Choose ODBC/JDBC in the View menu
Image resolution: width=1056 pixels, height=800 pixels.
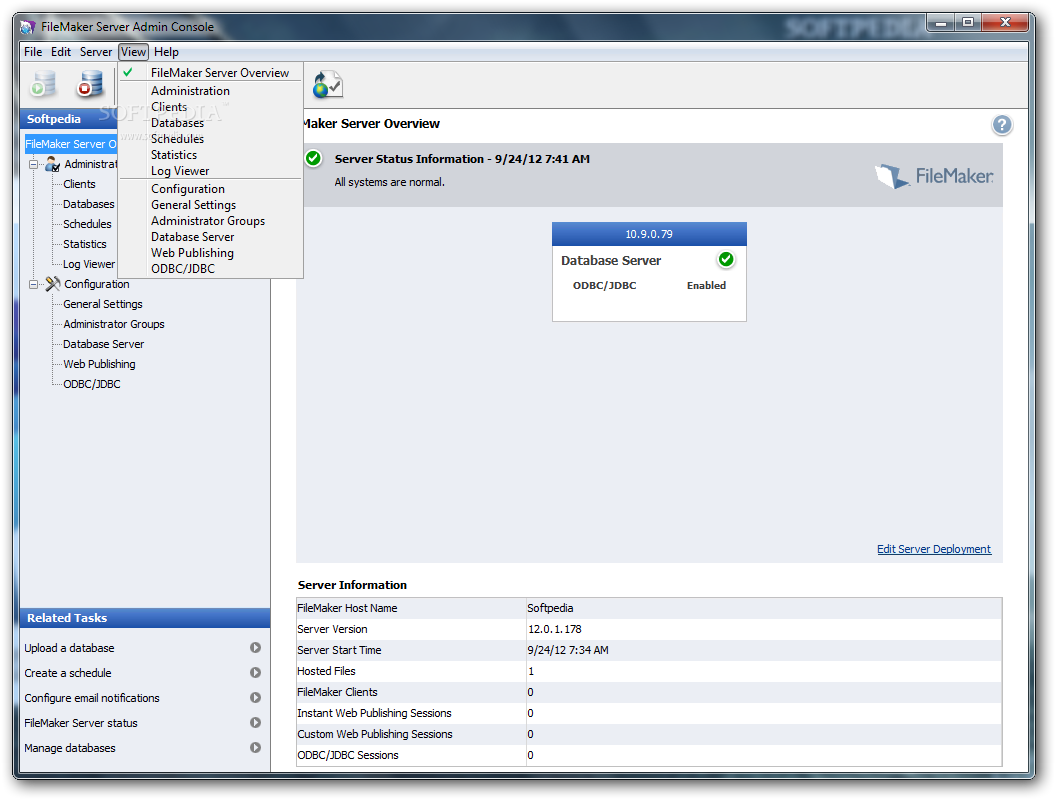211,269
